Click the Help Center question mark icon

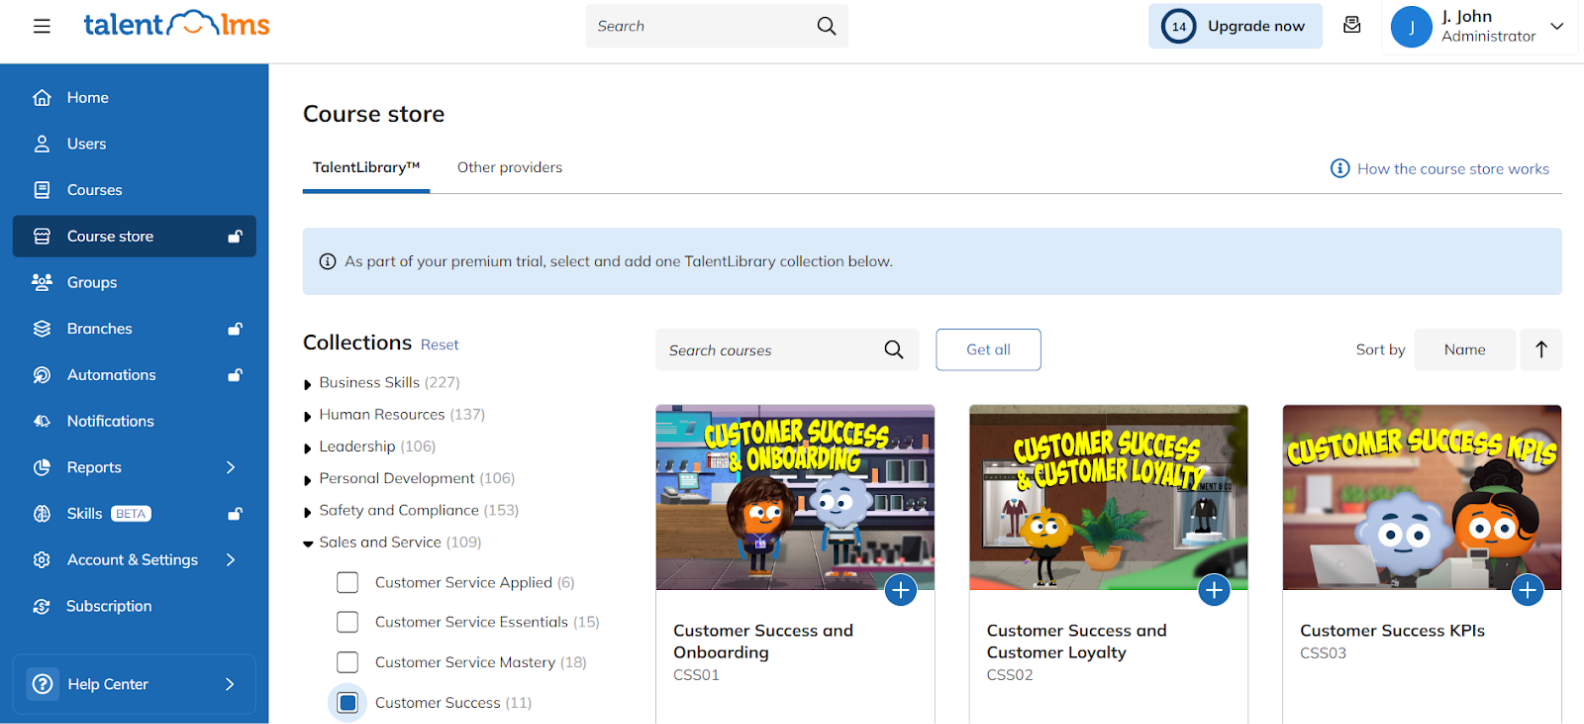coord(42,684)
